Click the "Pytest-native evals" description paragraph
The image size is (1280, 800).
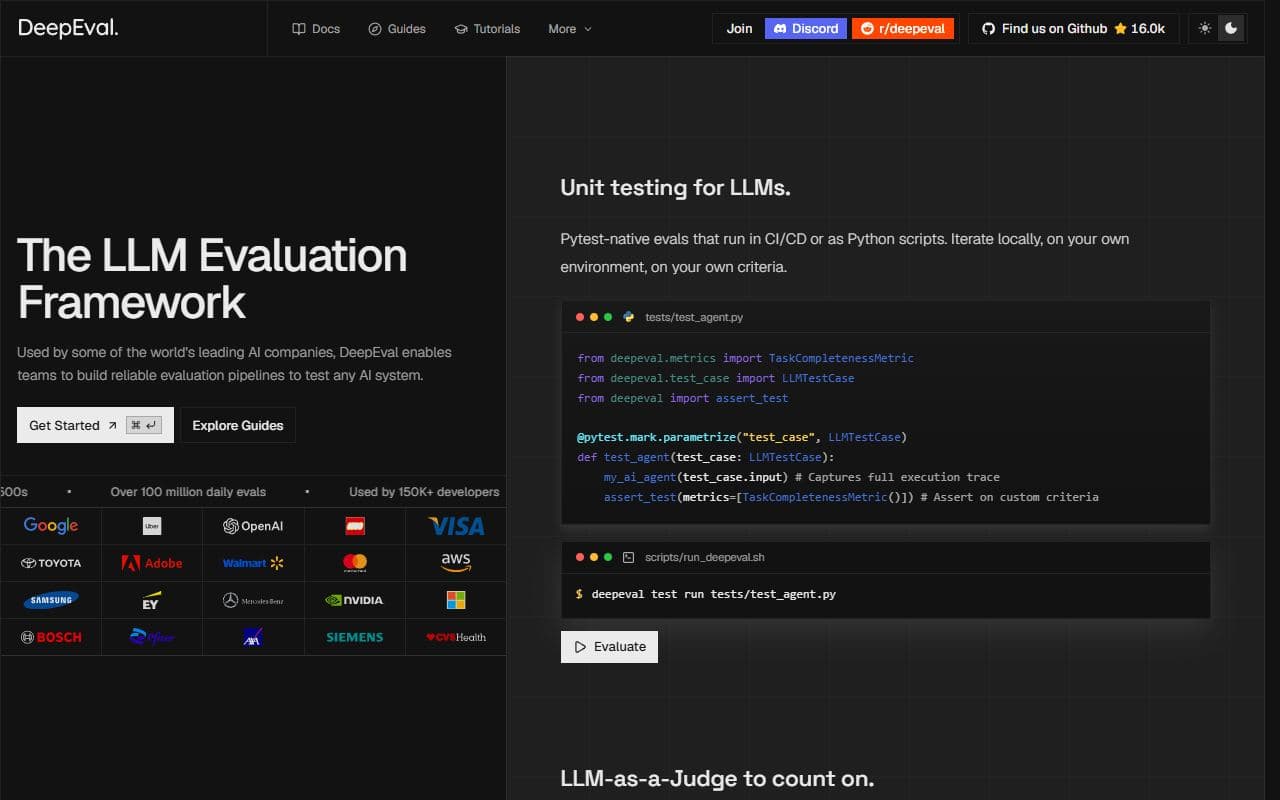tap(845, 253)
